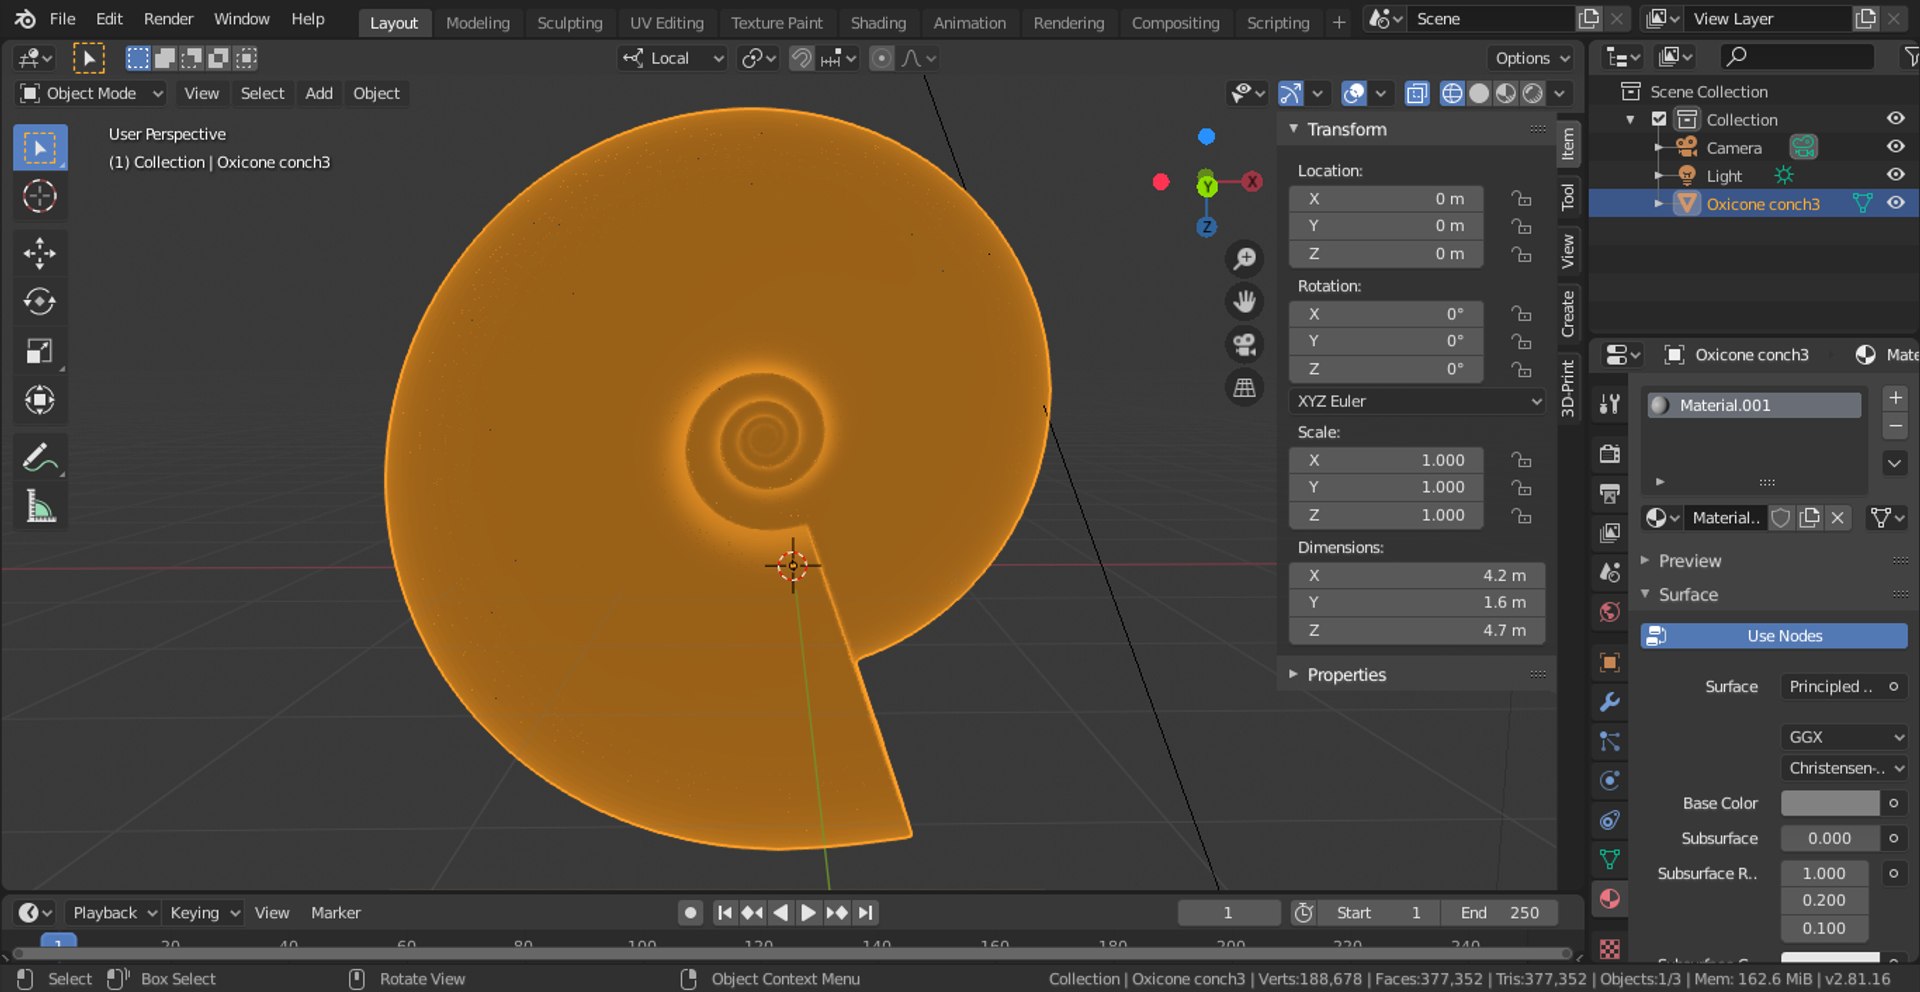Open the Render properties tab icon
Screen dimensions: 1920x992
click(x=1609, y=454)
